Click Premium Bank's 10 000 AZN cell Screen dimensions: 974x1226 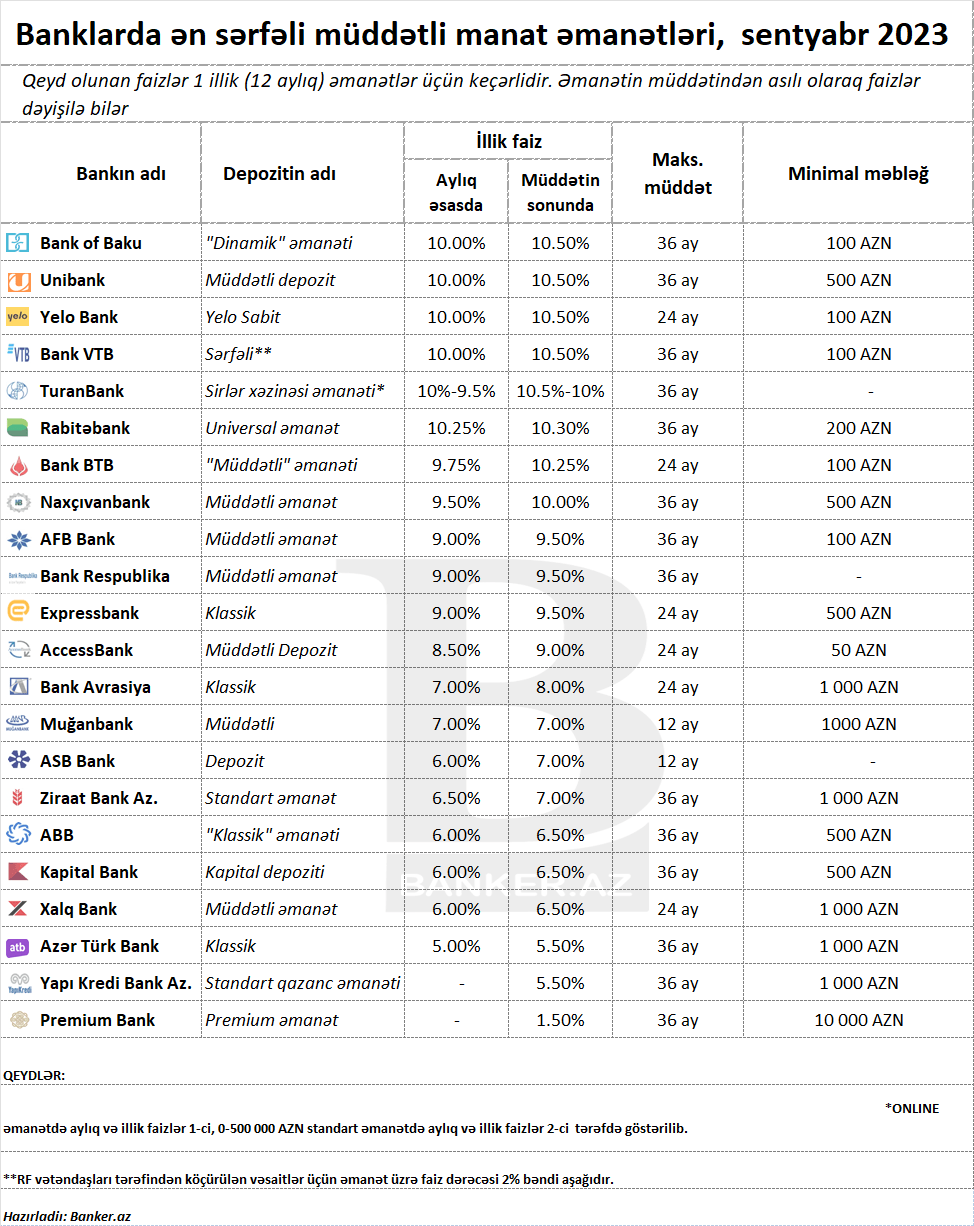[x=858, y=1020]
